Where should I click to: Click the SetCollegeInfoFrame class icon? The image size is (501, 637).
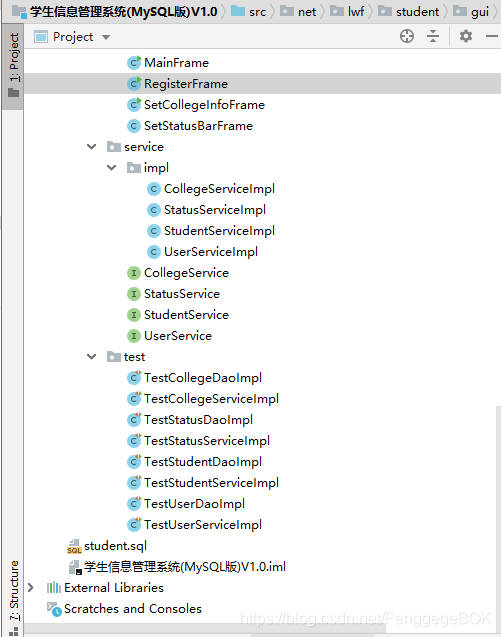(x=134, y=105)
